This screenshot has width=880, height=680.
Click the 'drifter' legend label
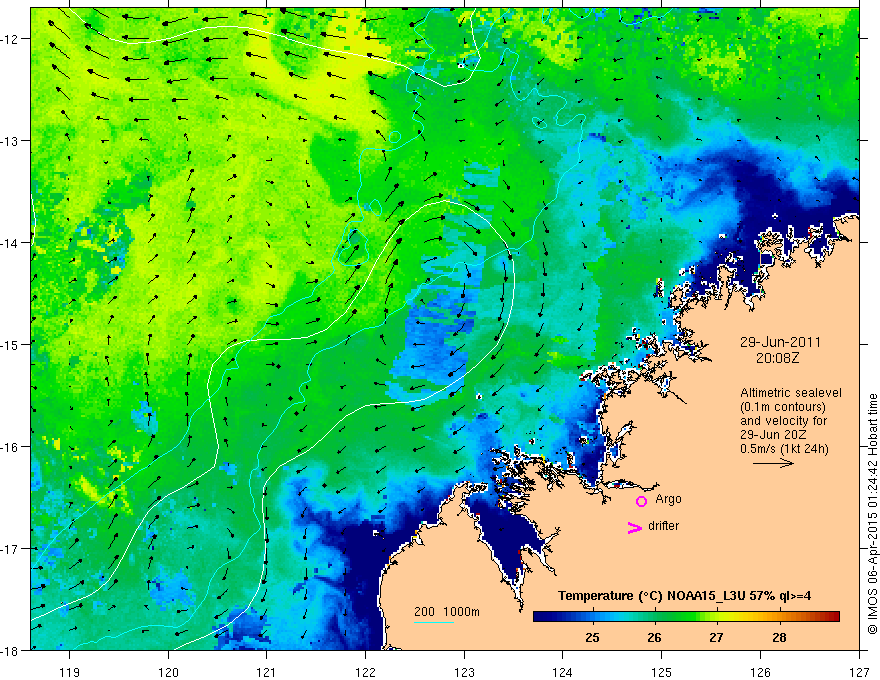pos(663,526)
